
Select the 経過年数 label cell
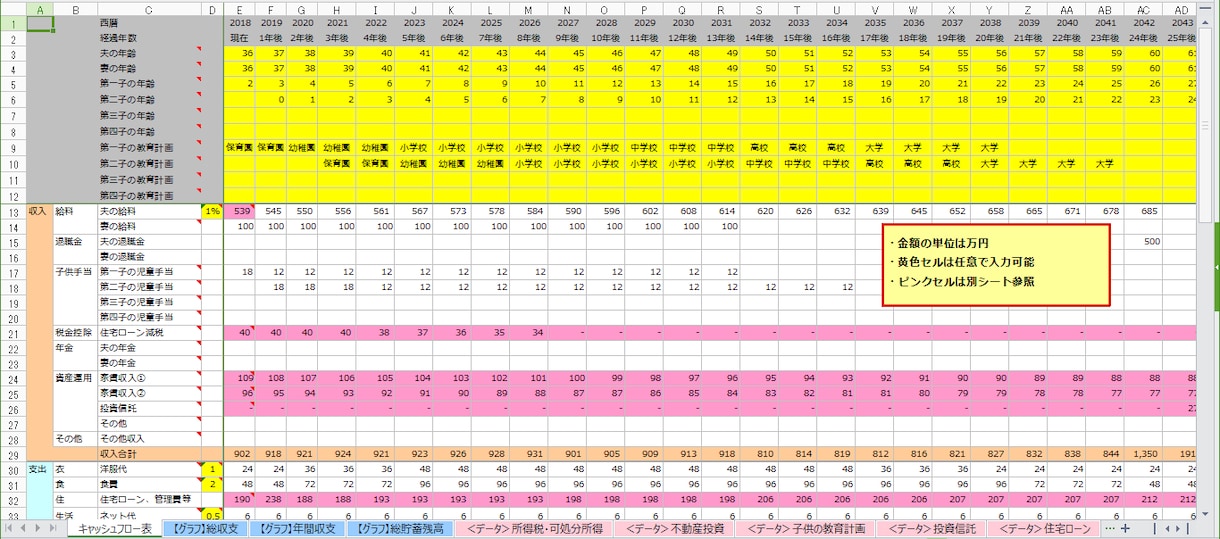[148, 37]
